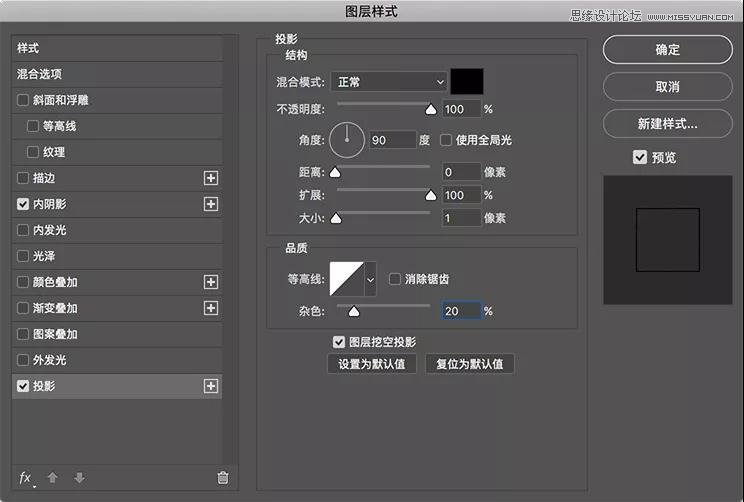This screenshot has width=744, height=502.
Task: Click the 不透明度 slider handle
Action: (x=431, y=110)
